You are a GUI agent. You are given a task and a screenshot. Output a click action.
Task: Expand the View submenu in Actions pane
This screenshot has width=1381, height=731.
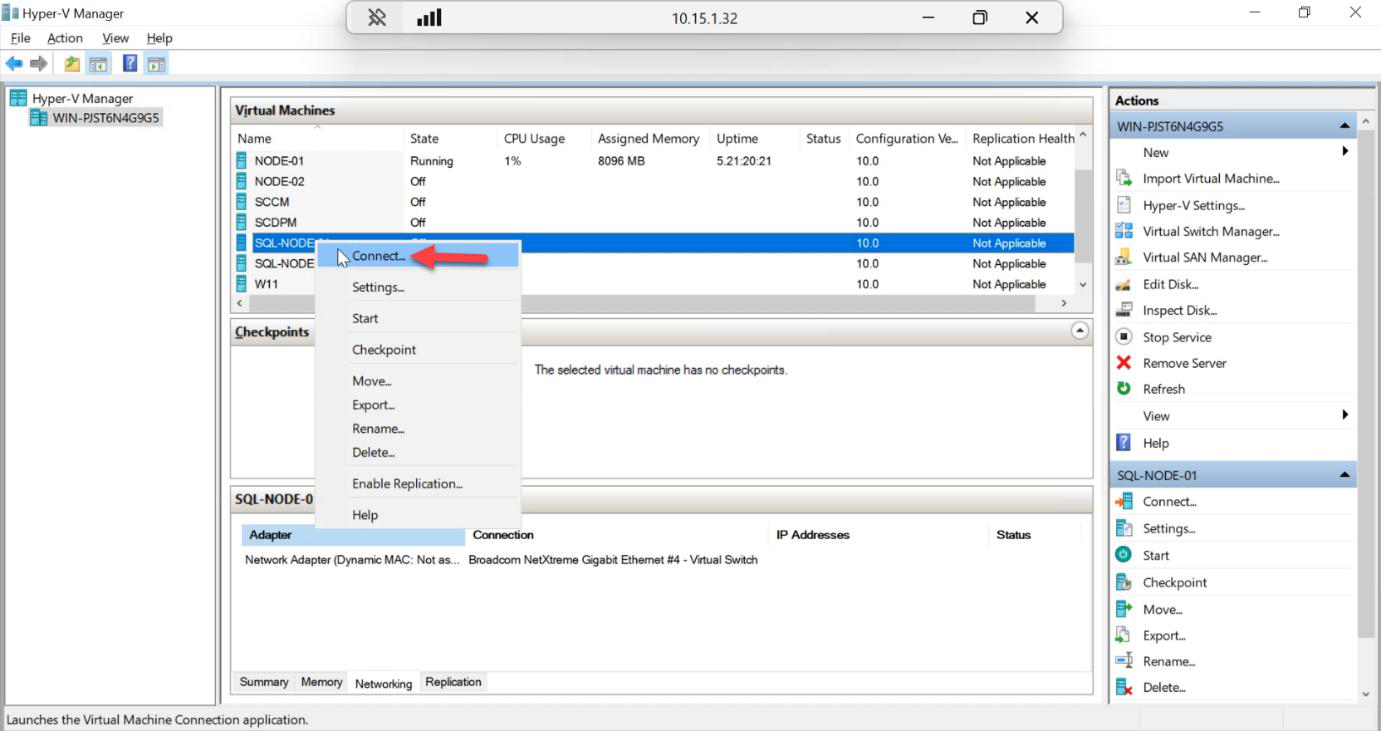(1345, 414)
